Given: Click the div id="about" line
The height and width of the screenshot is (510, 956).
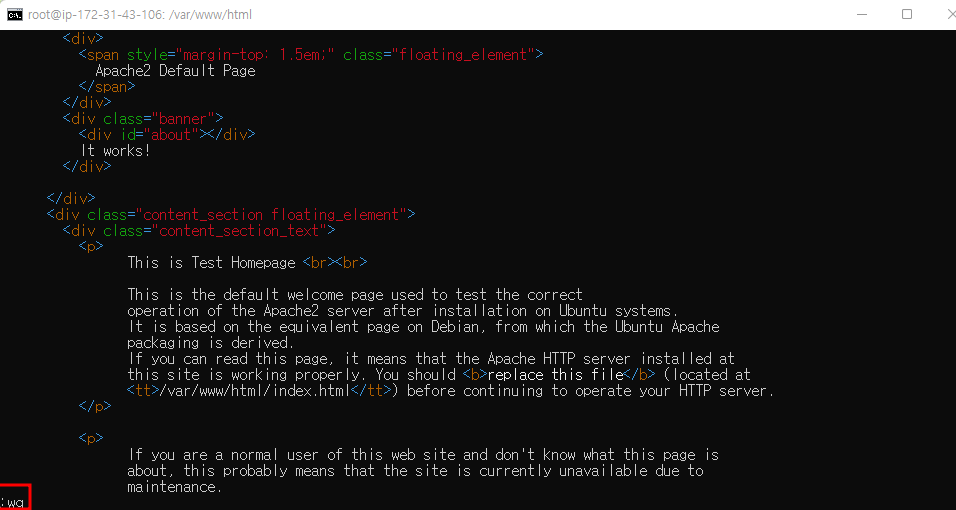Looking at the screenshot, I should pyautogui.click(x=167, y=134).
